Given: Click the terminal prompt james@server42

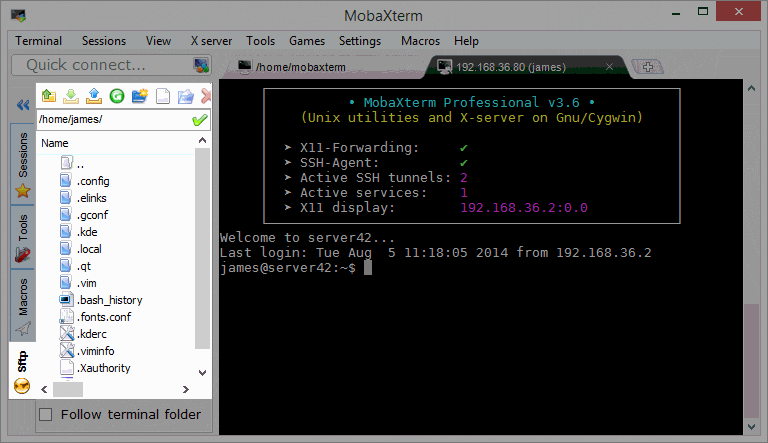Looking at the screenshot, I should click(288, 268).
